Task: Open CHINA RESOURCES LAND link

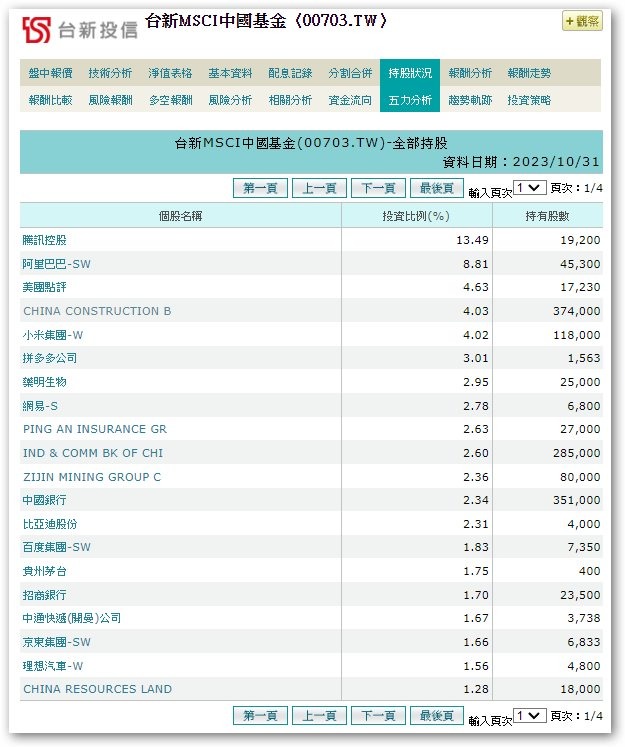Action: [x=98, y=689]
